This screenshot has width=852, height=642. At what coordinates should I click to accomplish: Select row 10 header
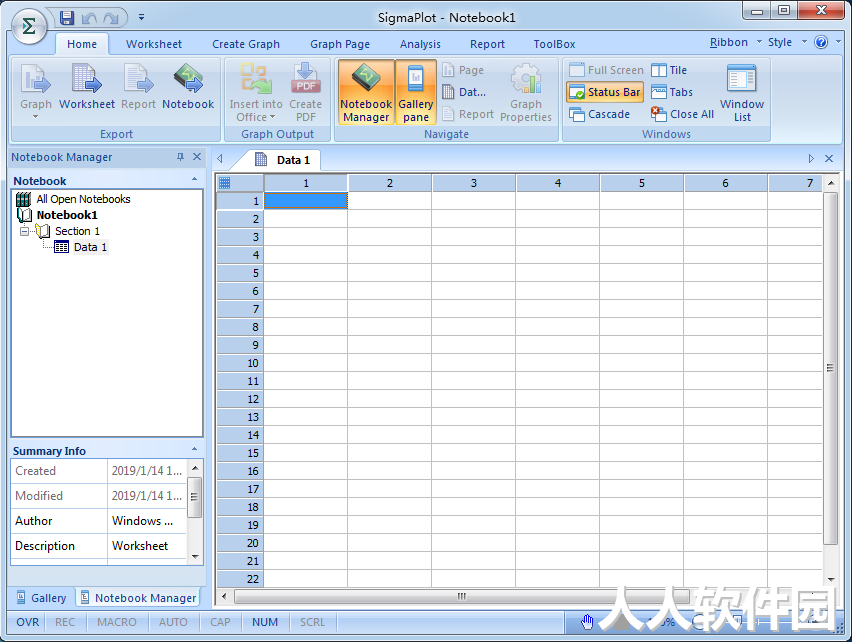point(240,363)
